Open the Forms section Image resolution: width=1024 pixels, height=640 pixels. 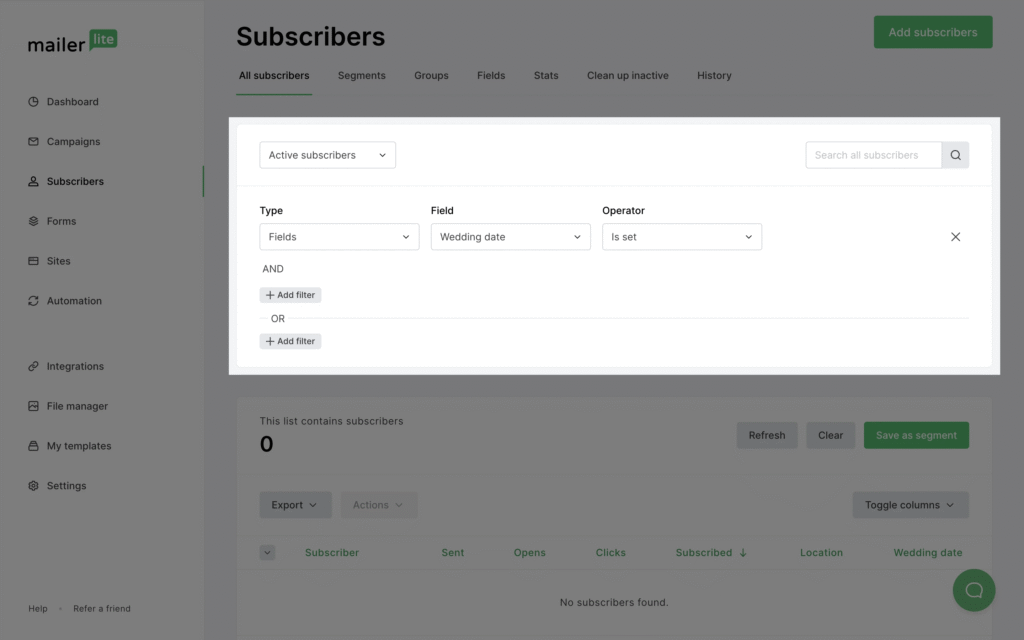point(35,221)
